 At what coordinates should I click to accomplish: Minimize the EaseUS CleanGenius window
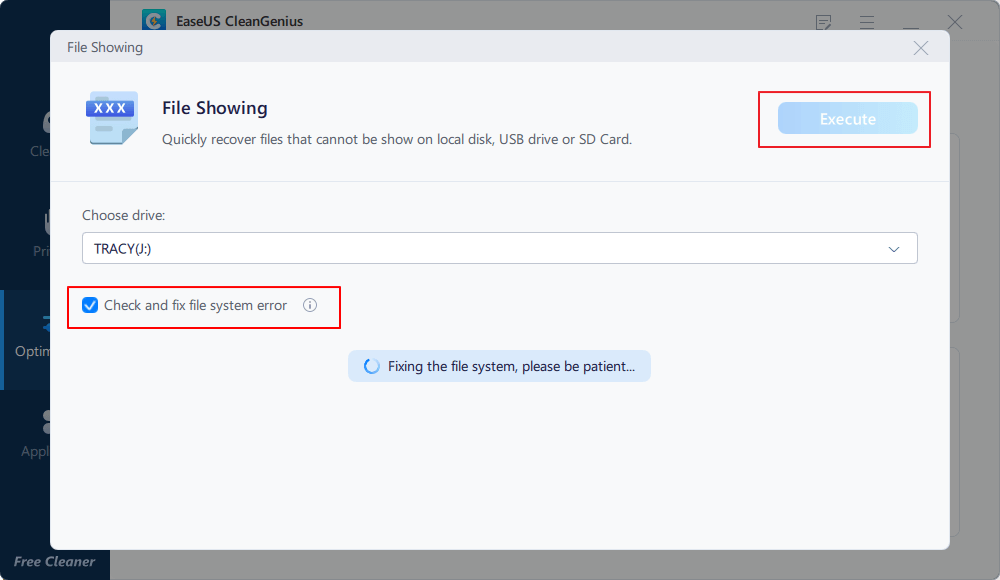(911, 22)
